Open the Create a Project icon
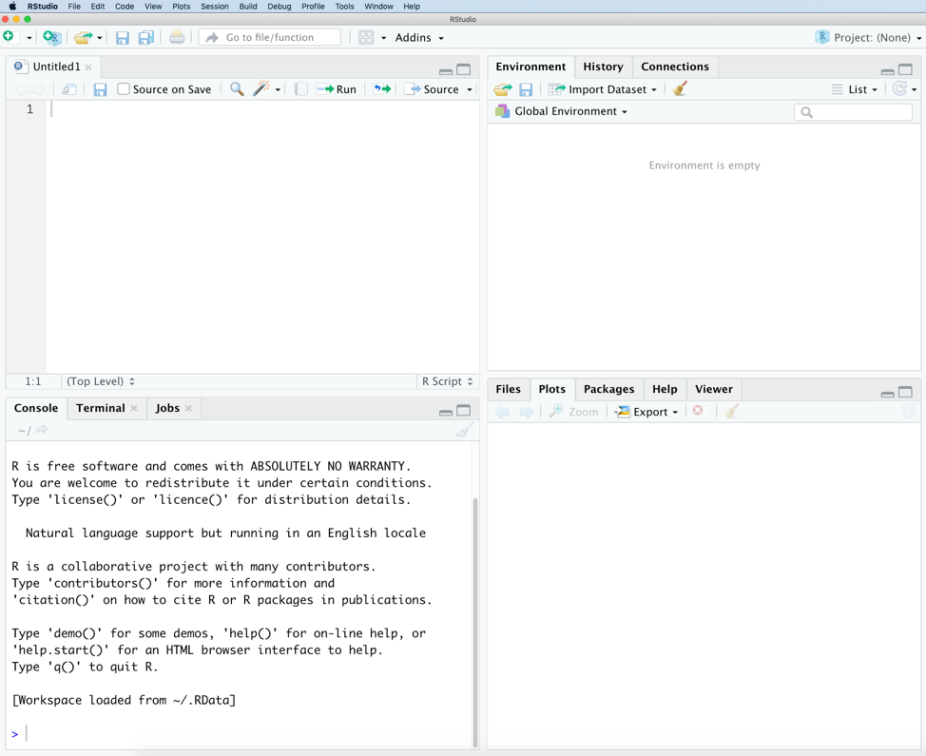 pyautogui.click(x=52, y=38)
